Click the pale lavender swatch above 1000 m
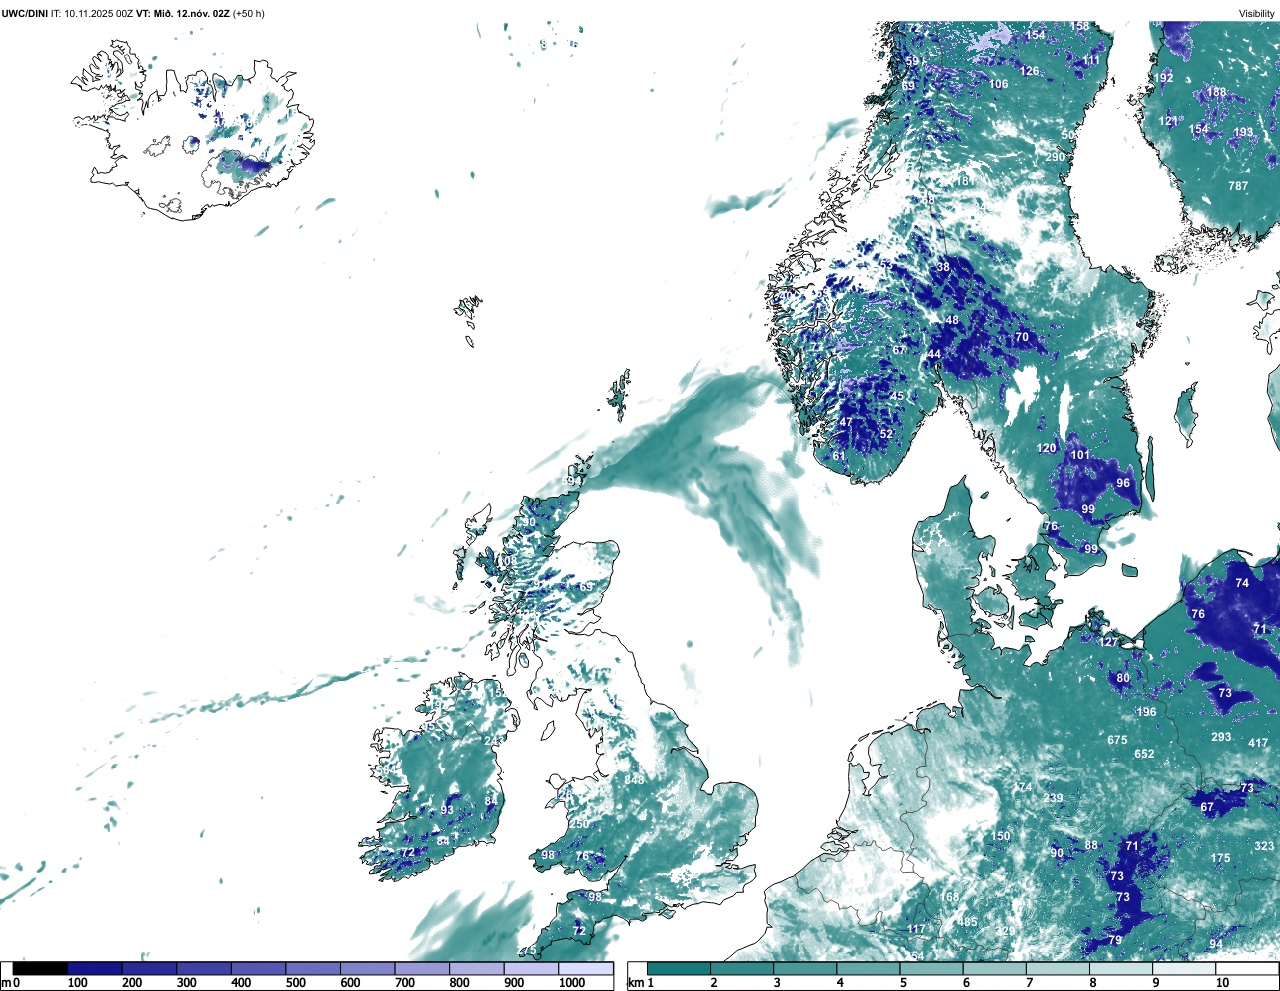Screen dimensions: 1280x991 585,969
